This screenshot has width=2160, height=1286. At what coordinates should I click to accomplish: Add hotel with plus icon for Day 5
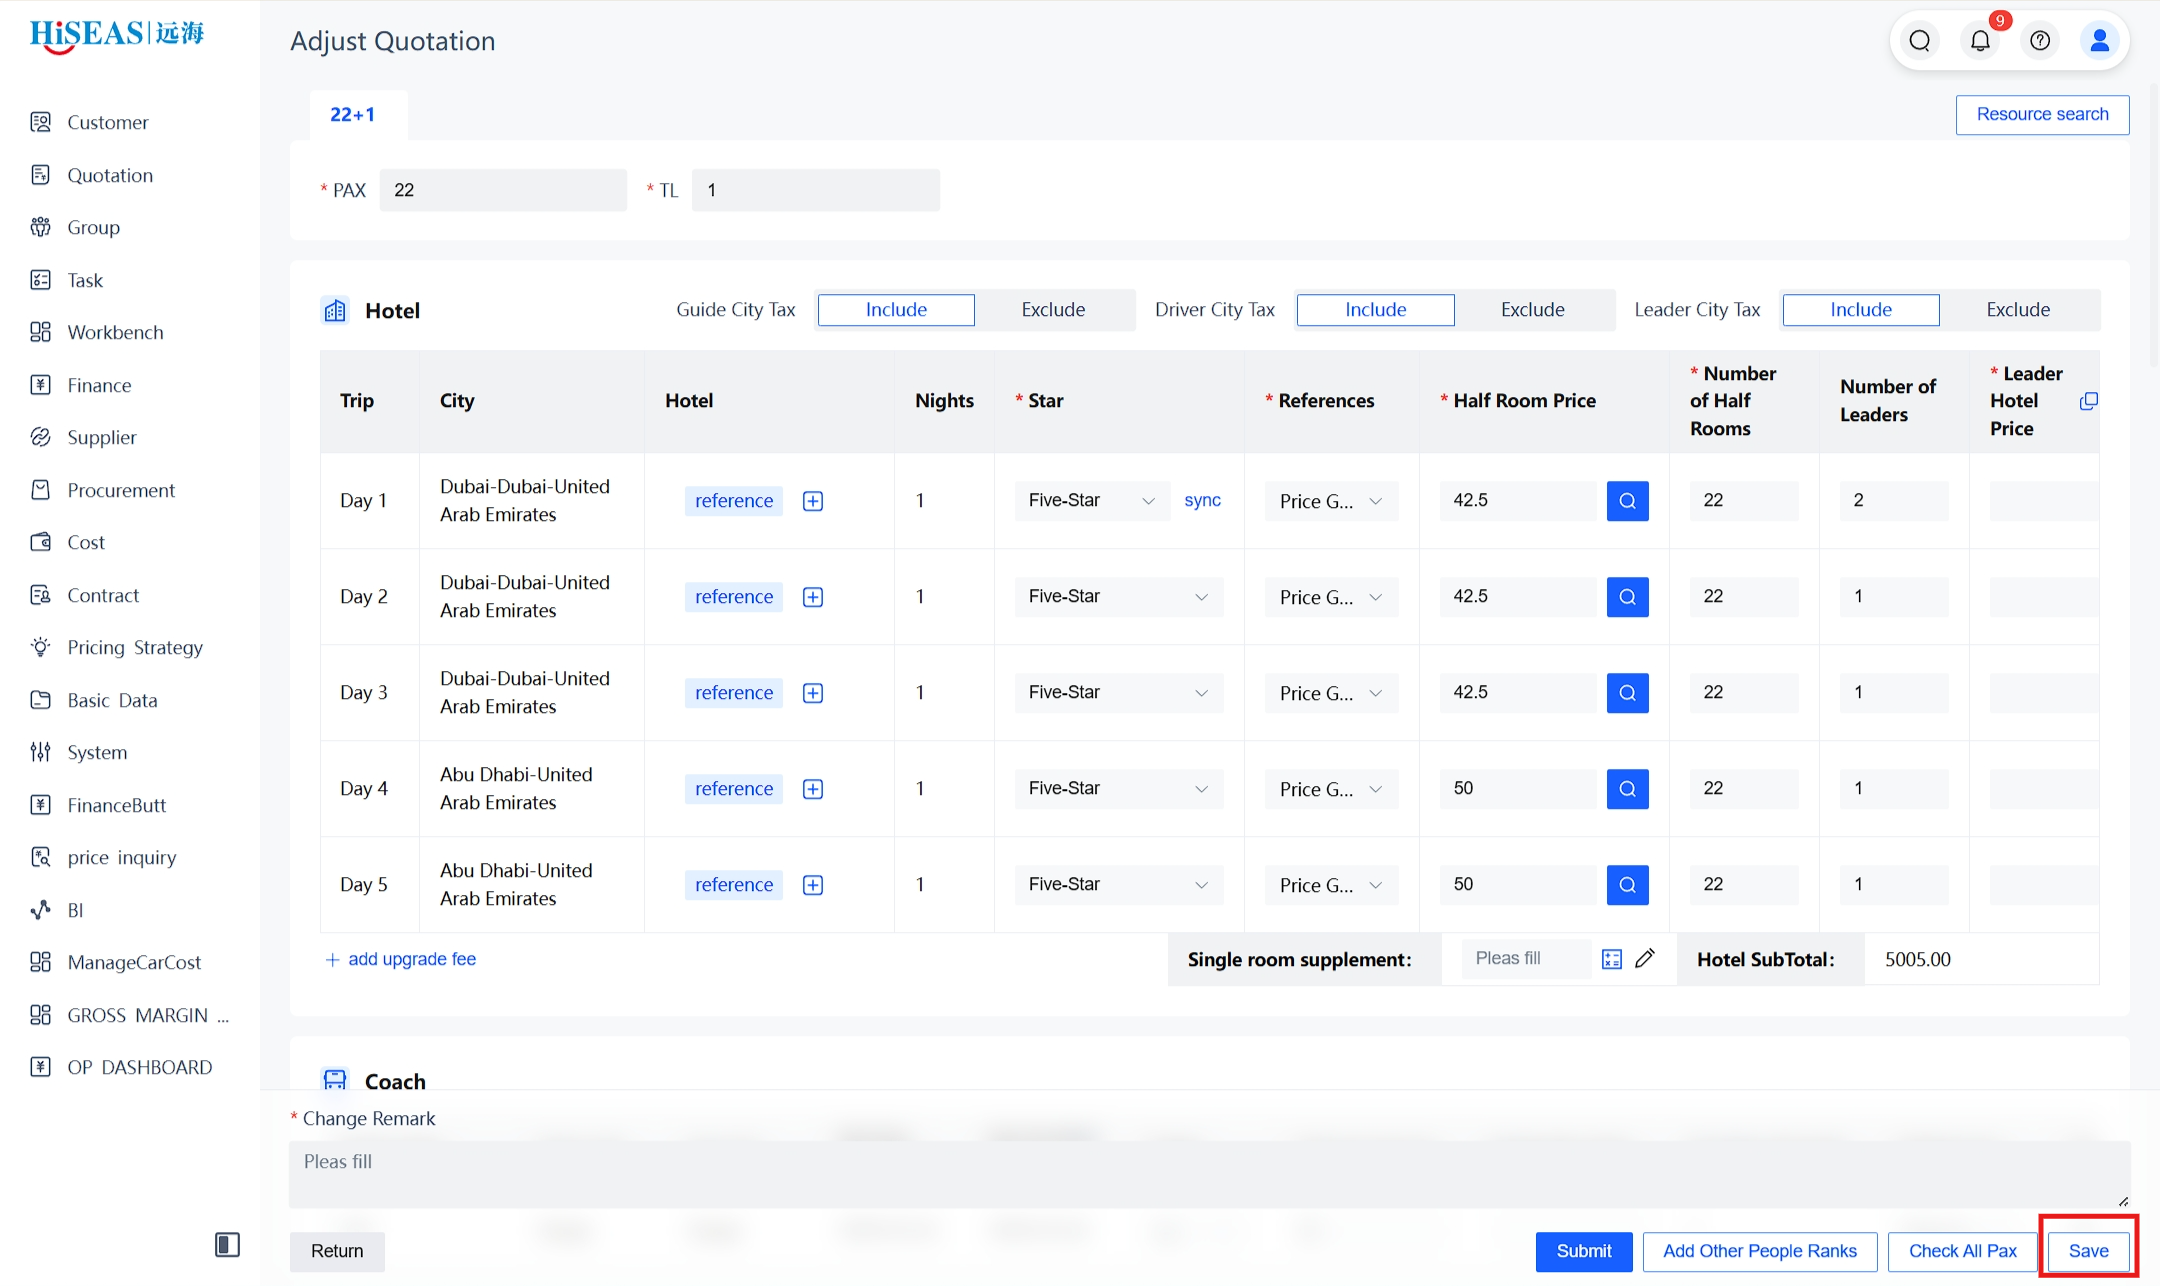tap(813, 885)
